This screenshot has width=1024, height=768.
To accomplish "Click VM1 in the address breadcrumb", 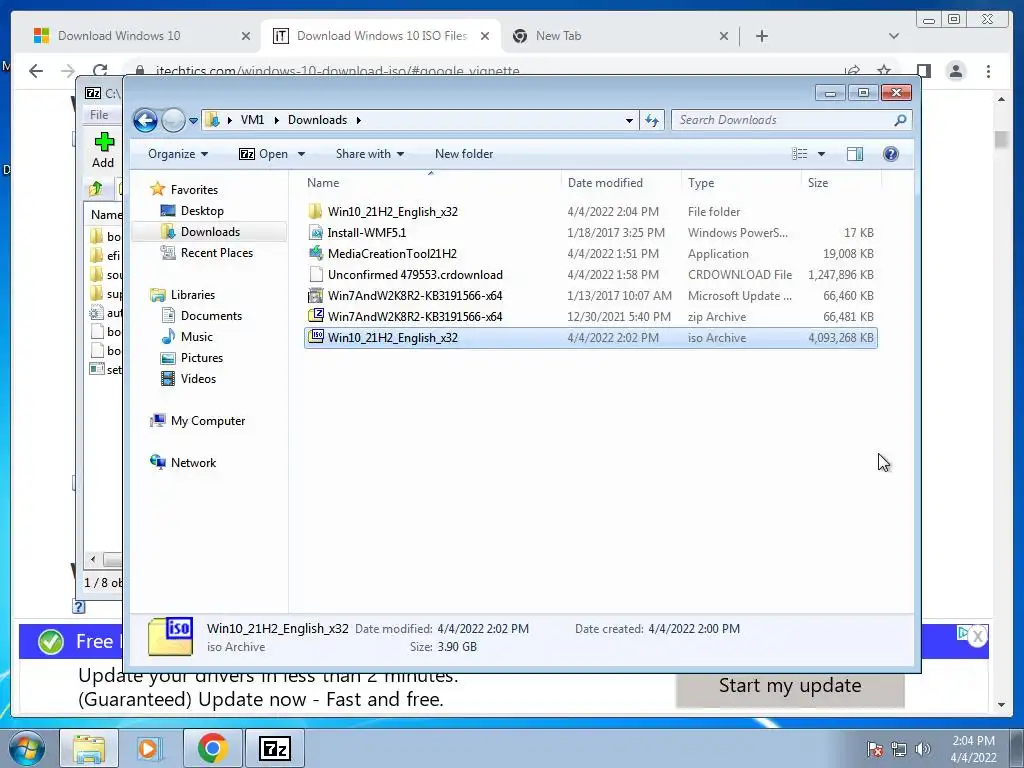I will click(x=252, y=120).
